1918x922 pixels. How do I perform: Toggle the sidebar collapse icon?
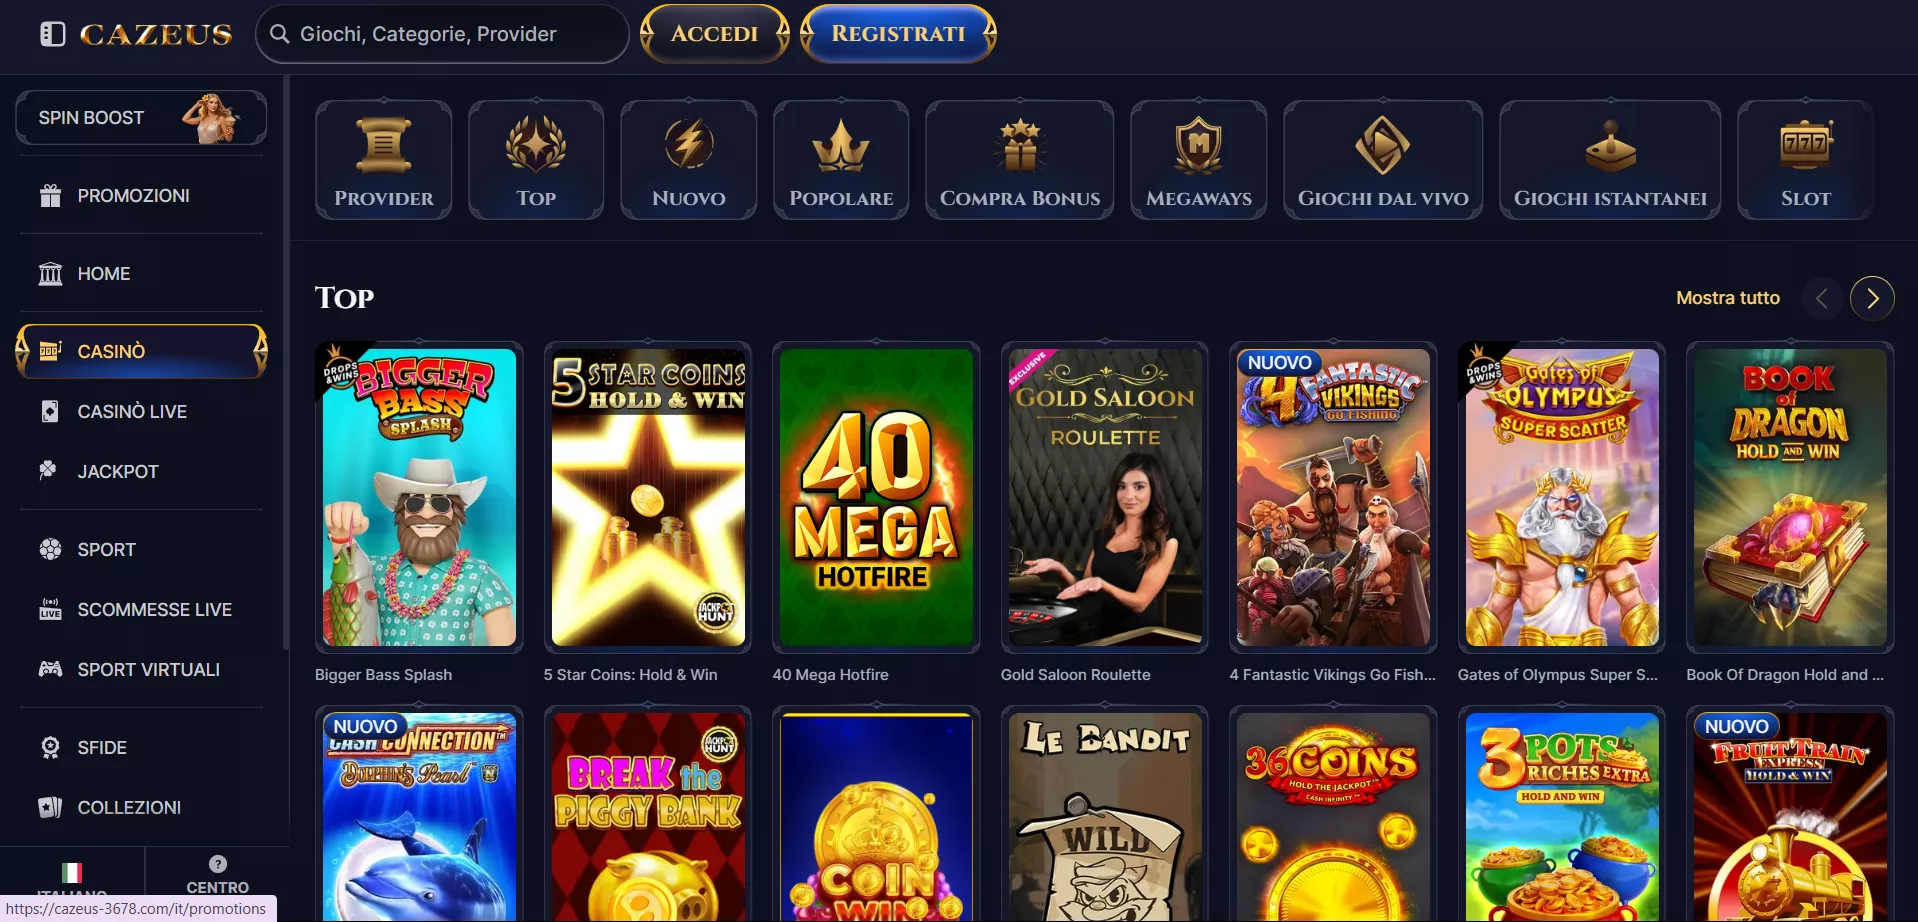(x=52, y=34)
